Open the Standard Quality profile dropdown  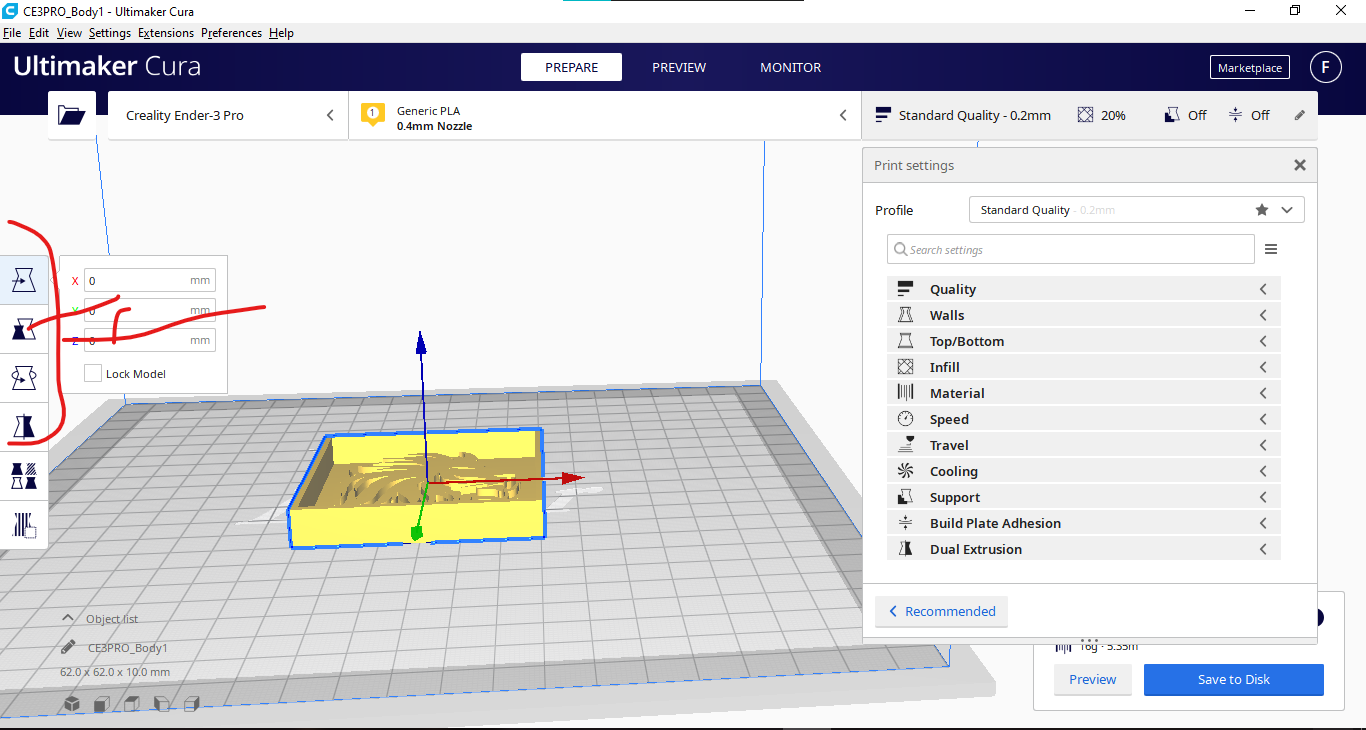tap(1136, 210)
